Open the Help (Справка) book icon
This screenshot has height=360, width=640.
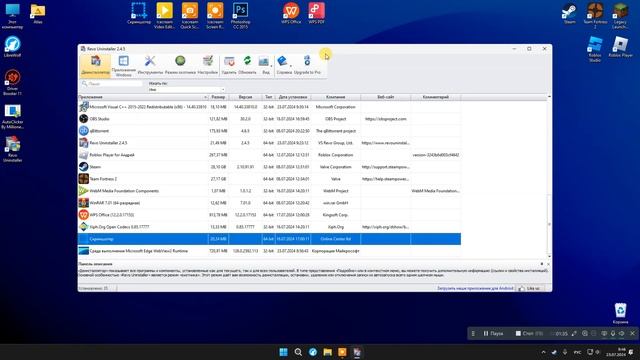point(284,65)
